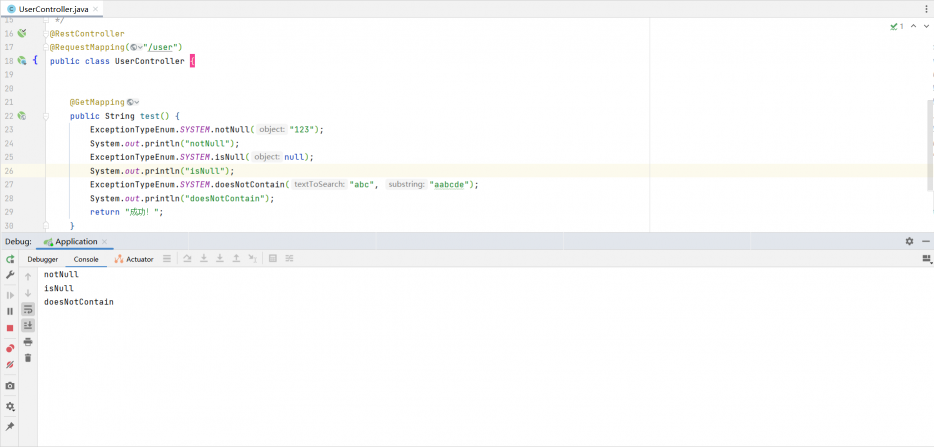Image resolution: width=934 pixels, height=447 pixels.
Task: Click the wrench icon in the debug sidebar
Action: point(10,275)
